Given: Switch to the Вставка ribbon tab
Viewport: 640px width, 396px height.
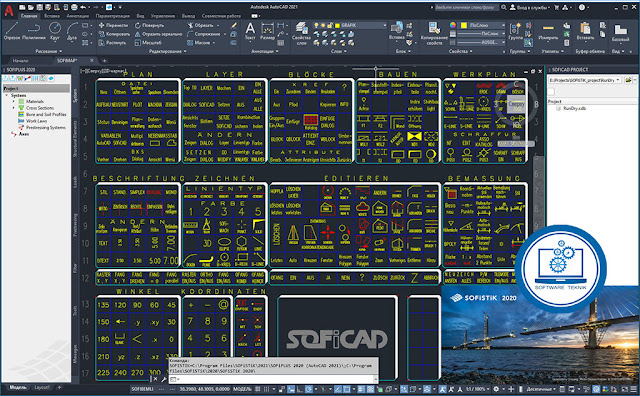Looking at the screenshot, I should [52, 16].
